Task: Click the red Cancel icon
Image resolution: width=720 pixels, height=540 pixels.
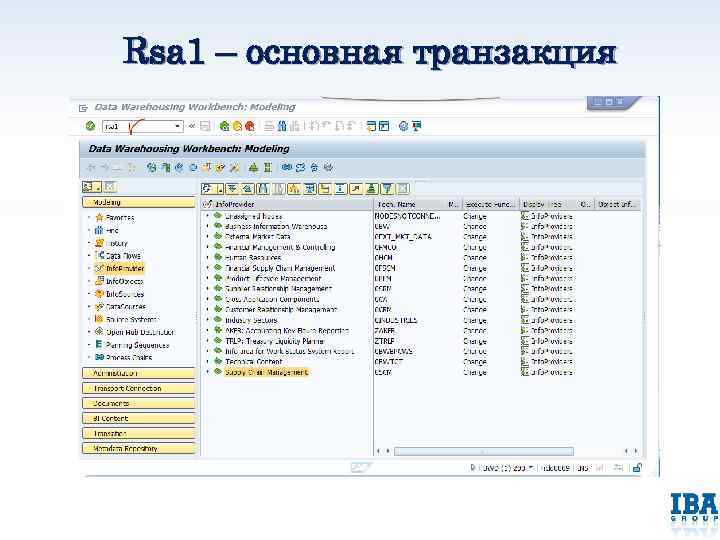Action: coord(250,126)
